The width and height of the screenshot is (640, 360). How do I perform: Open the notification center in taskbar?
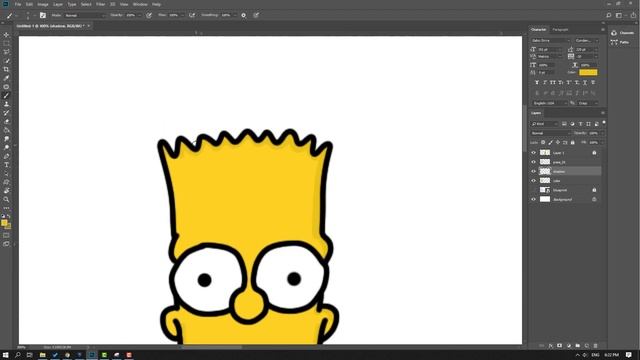click(629, 355)
